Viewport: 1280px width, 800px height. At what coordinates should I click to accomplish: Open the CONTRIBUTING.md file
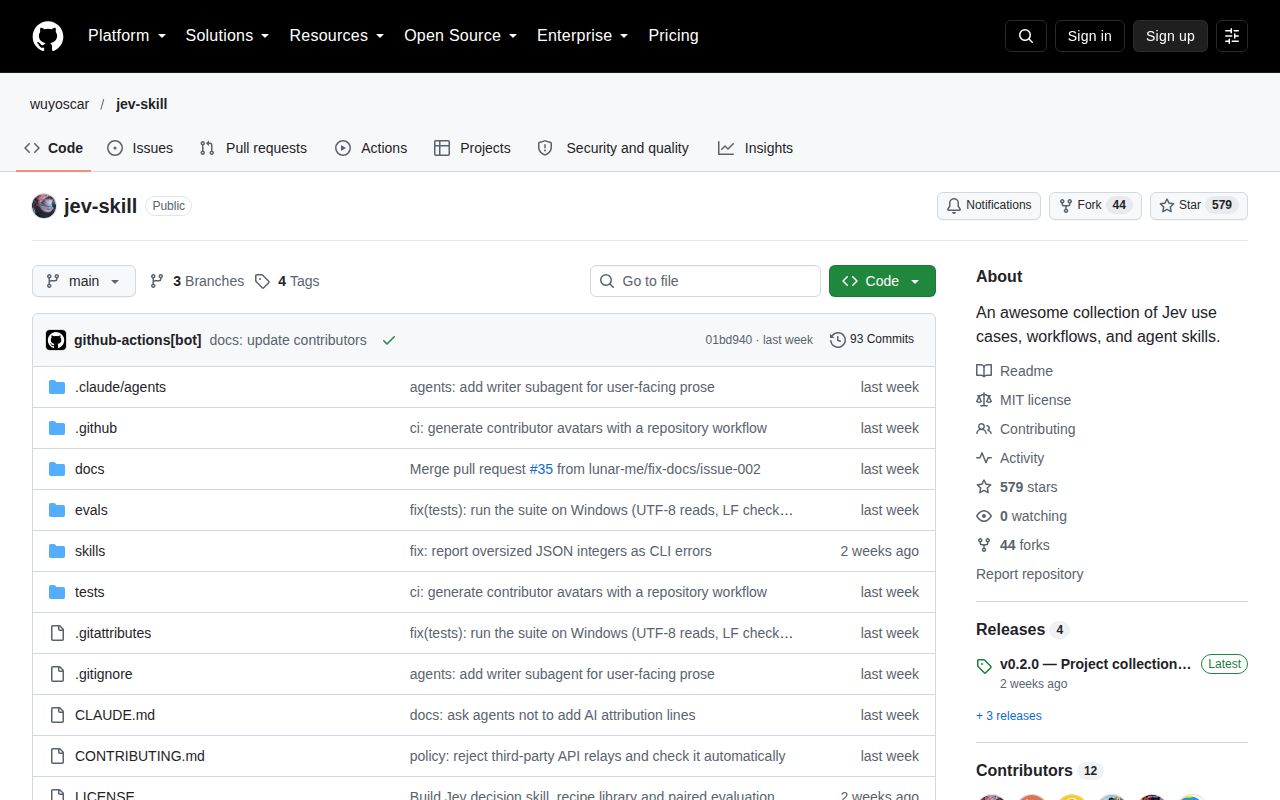(140, 756)
